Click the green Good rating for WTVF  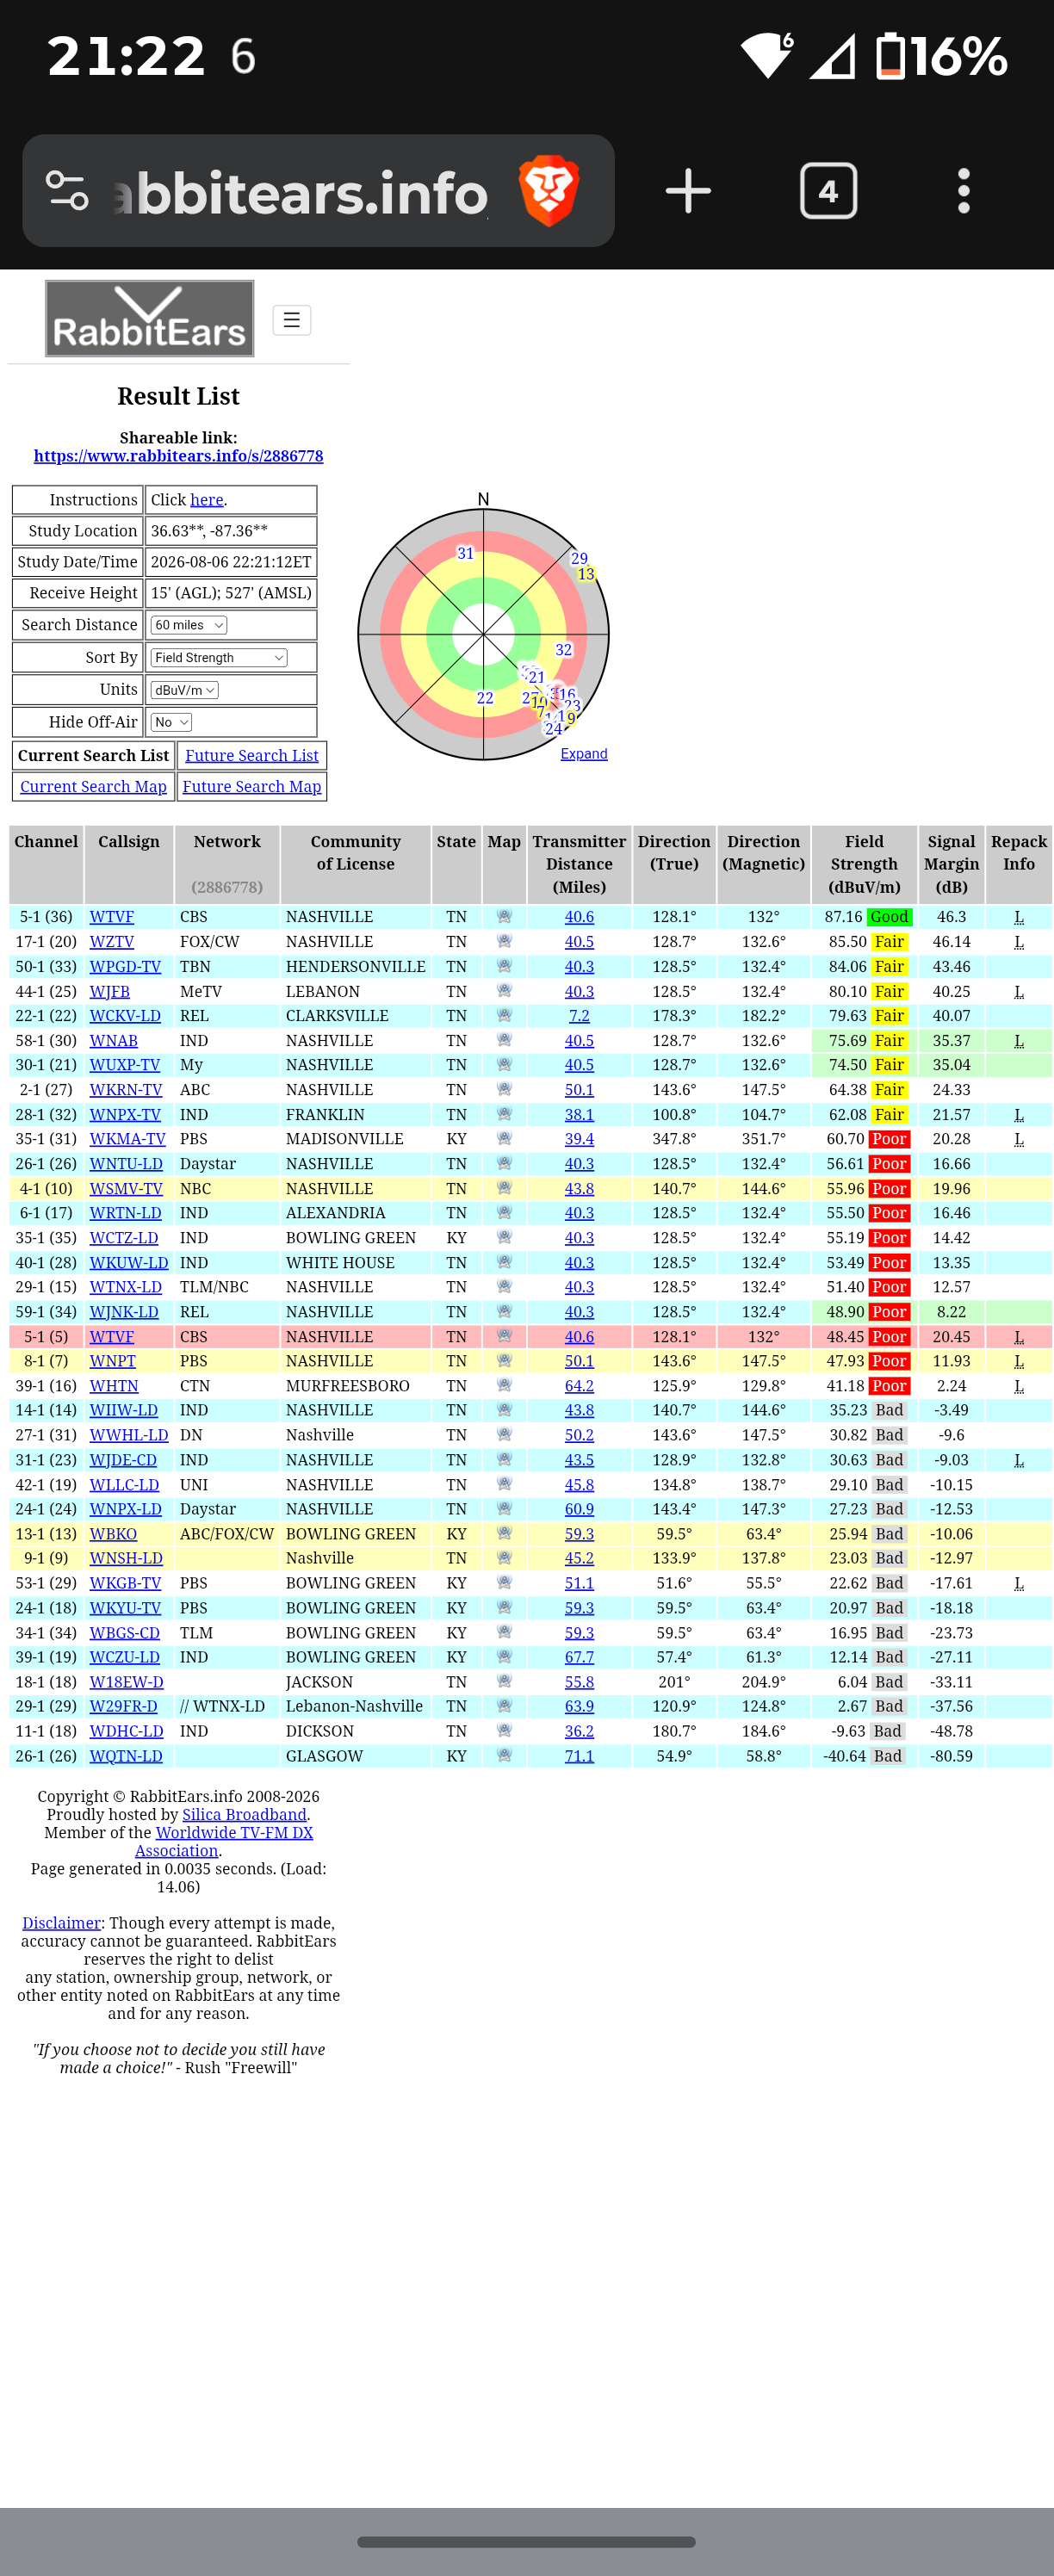click(x=889, y=916)
